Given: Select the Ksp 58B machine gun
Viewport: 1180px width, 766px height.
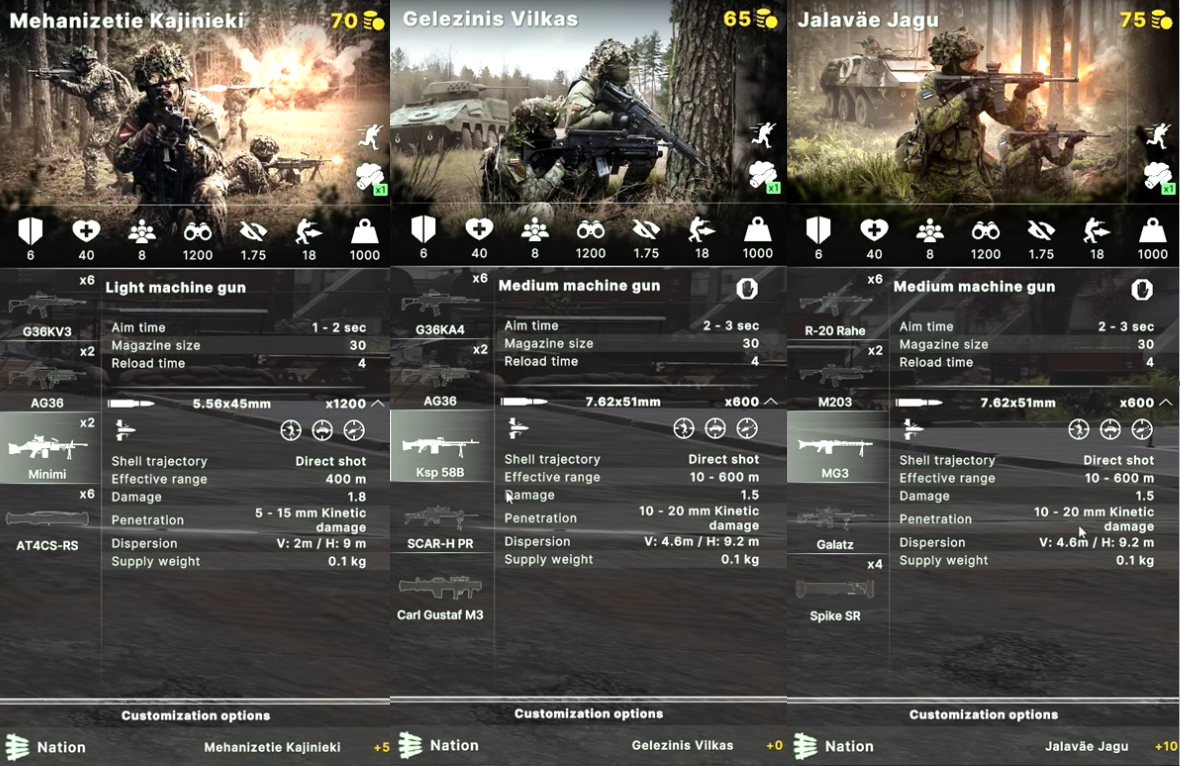Looking at the screenshot, I should 442,446.
